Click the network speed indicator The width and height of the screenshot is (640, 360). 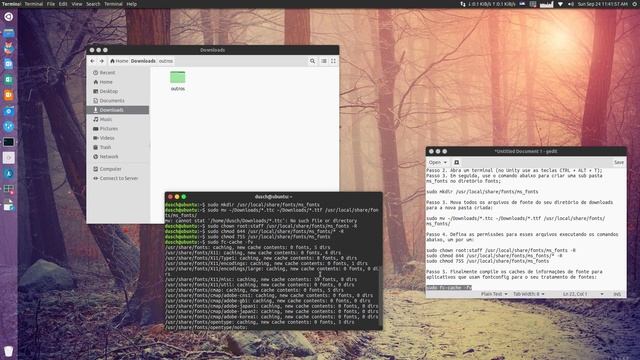point(488,4)
